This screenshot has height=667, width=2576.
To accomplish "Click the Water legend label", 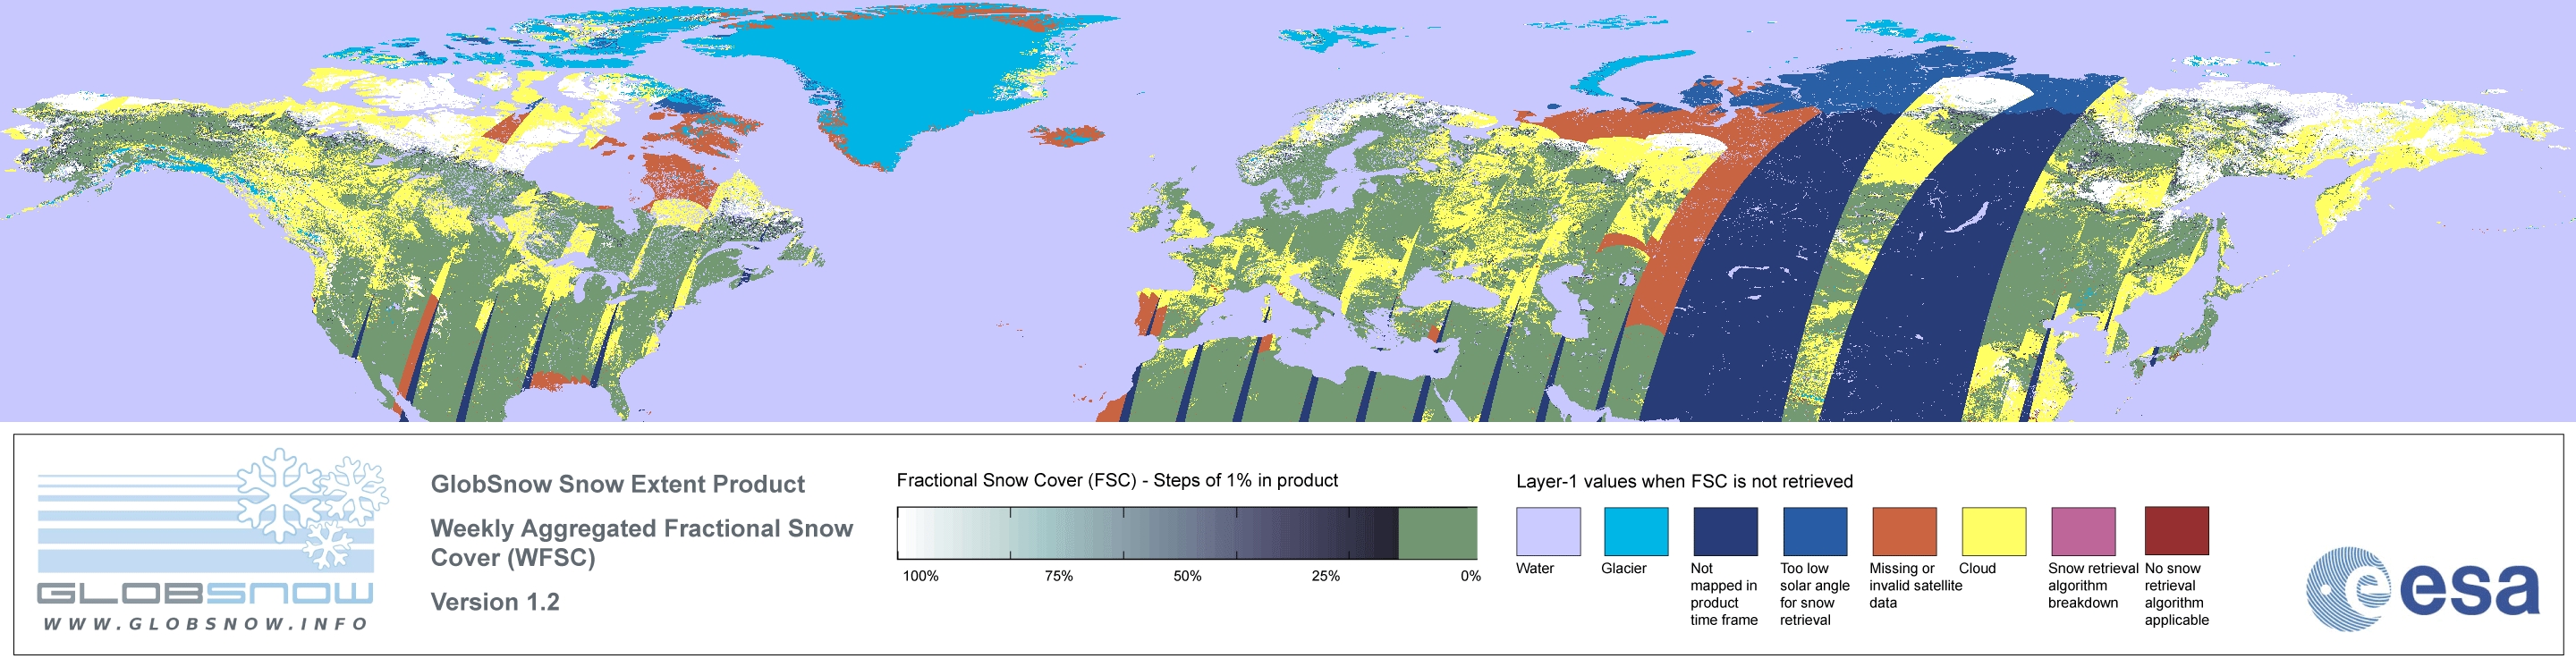I will (x=1535, y=568).
